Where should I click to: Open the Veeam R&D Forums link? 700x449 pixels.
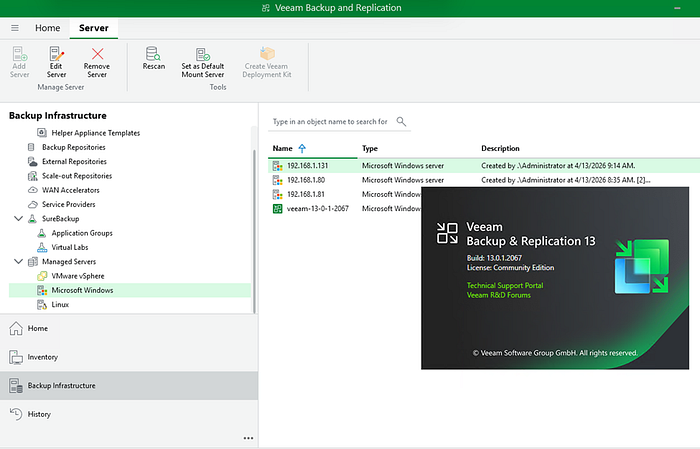coord(499,295)
